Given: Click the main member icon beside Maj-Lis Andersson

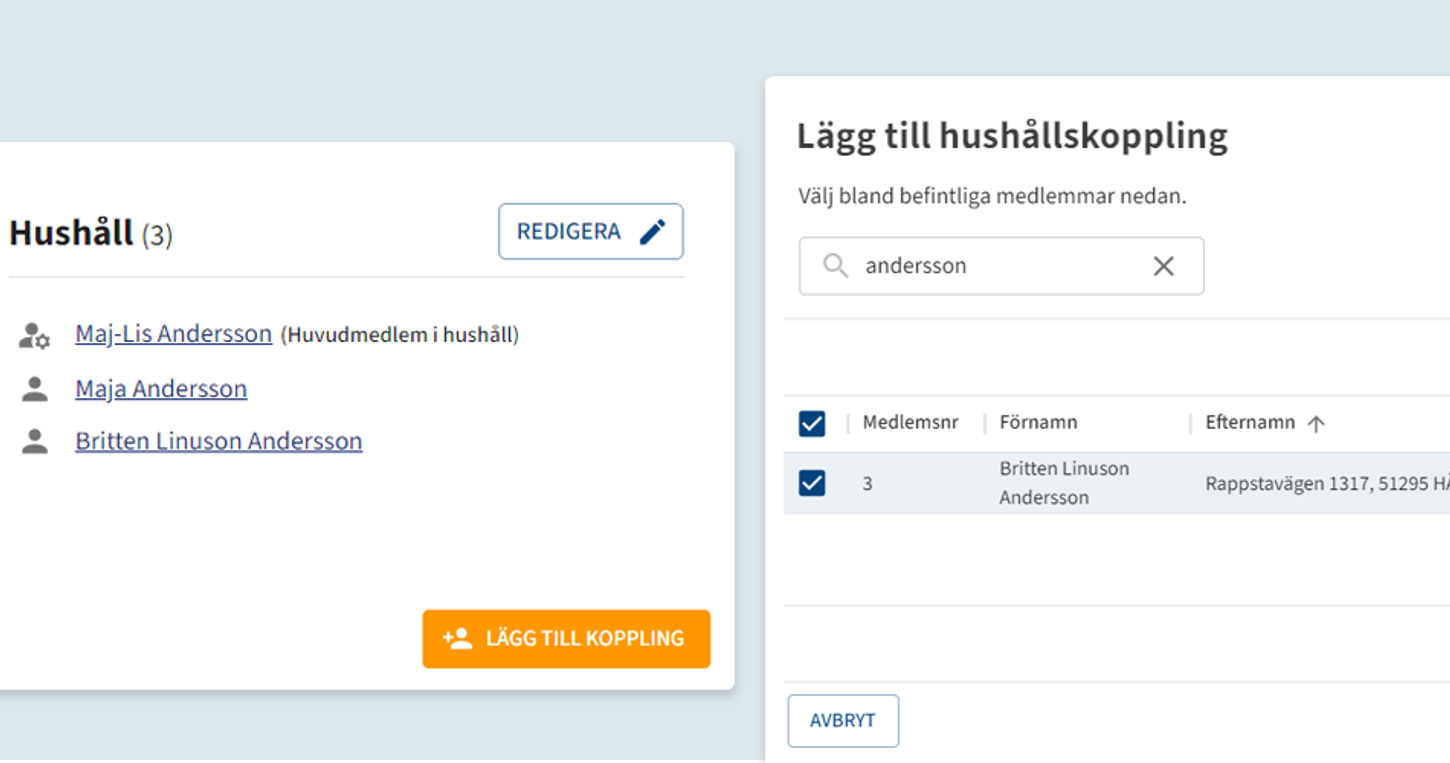Looking at the screenshot, I should [x=34, y=335].
